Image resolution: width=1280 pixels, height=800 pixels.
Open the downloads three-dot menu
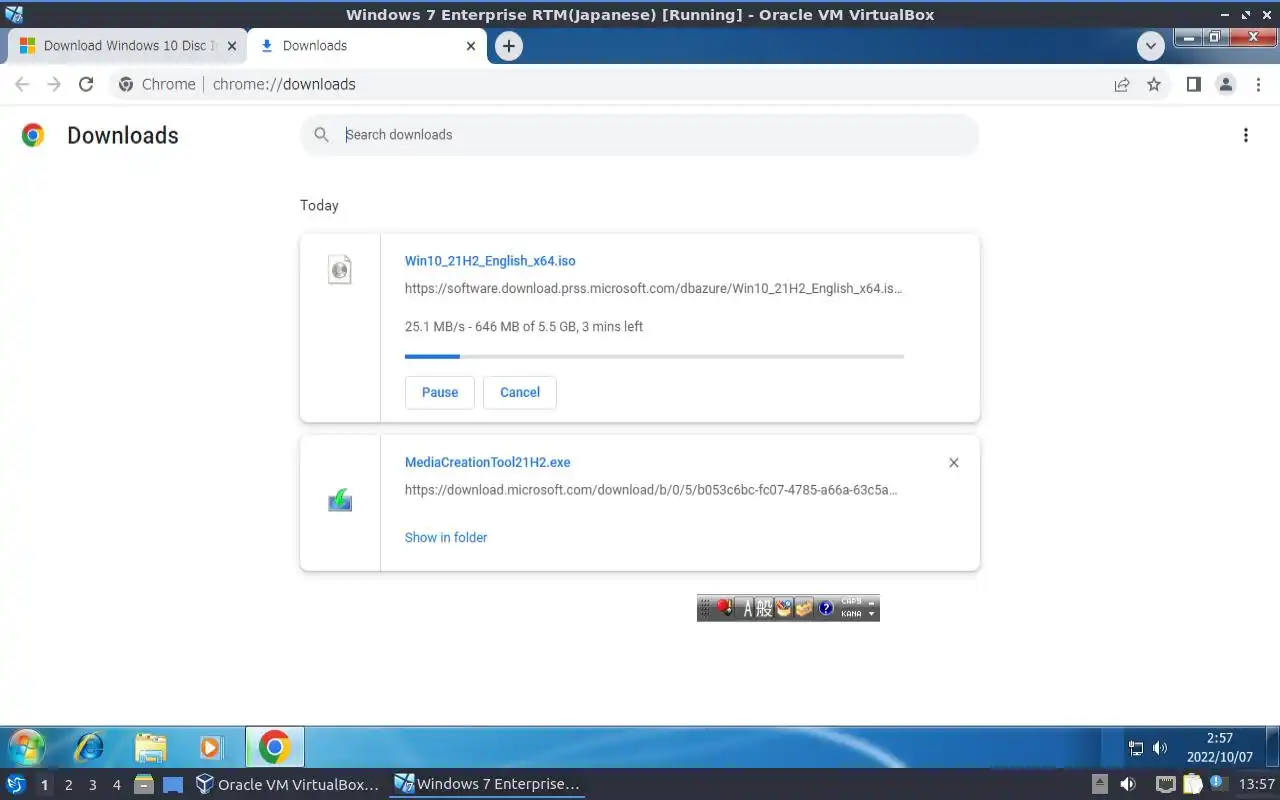pos(1246,135)
